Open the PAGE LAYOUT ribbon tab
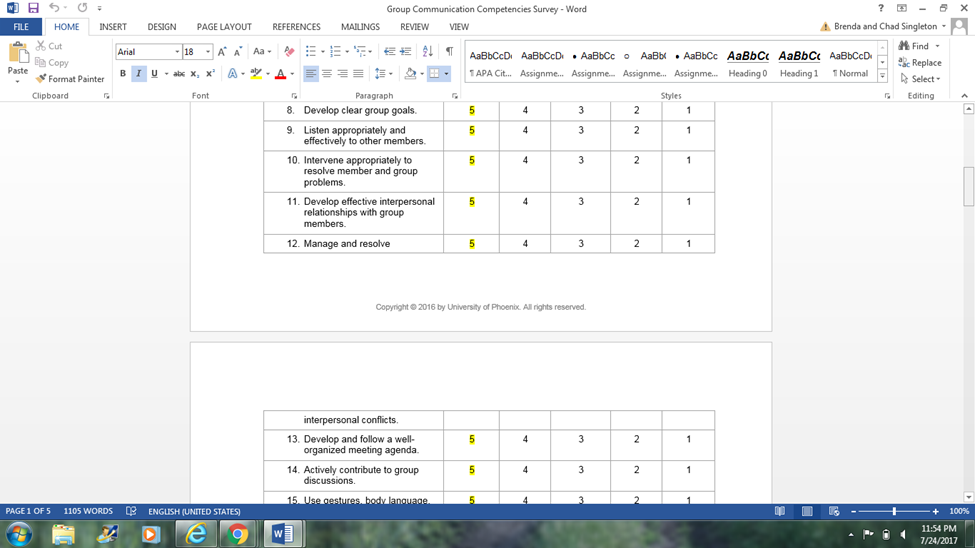Image resolution: width=975 pixels, height=548 pixels. pos(224,27)
